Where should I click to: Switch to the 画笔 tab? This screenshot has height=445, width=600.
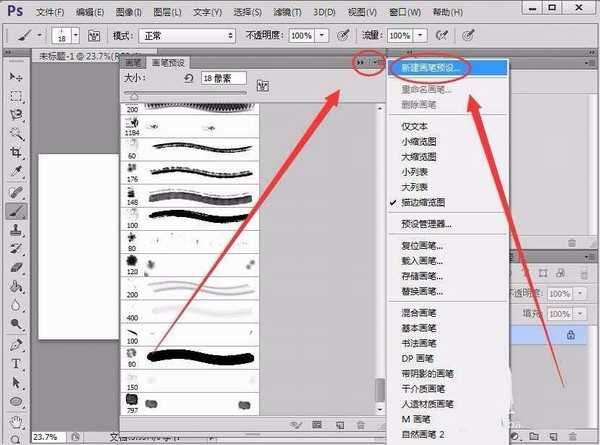click(133, 62)
